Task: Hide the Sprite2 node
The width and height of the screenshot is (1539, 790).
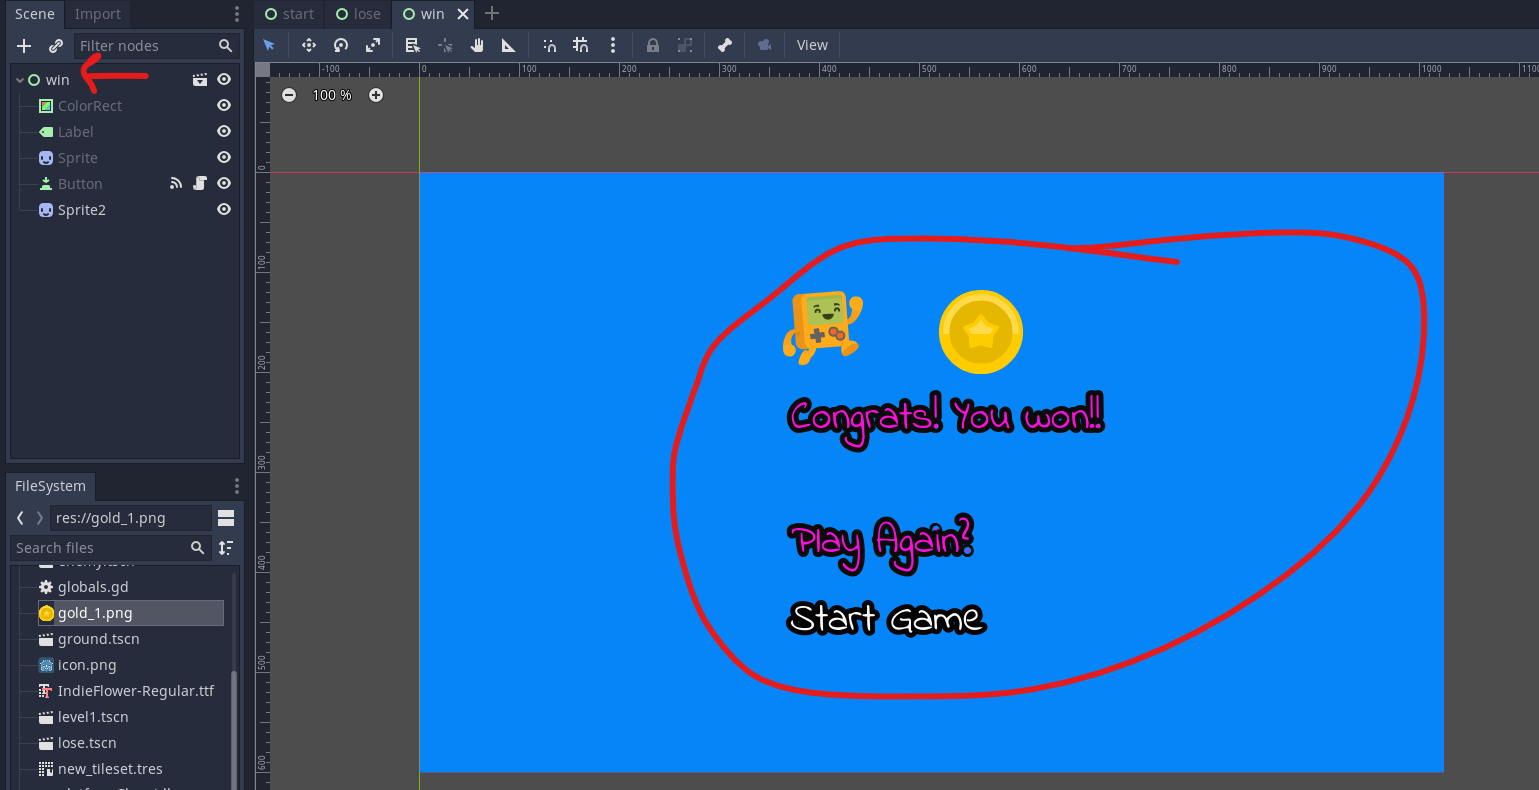Action: coord(224,210)
